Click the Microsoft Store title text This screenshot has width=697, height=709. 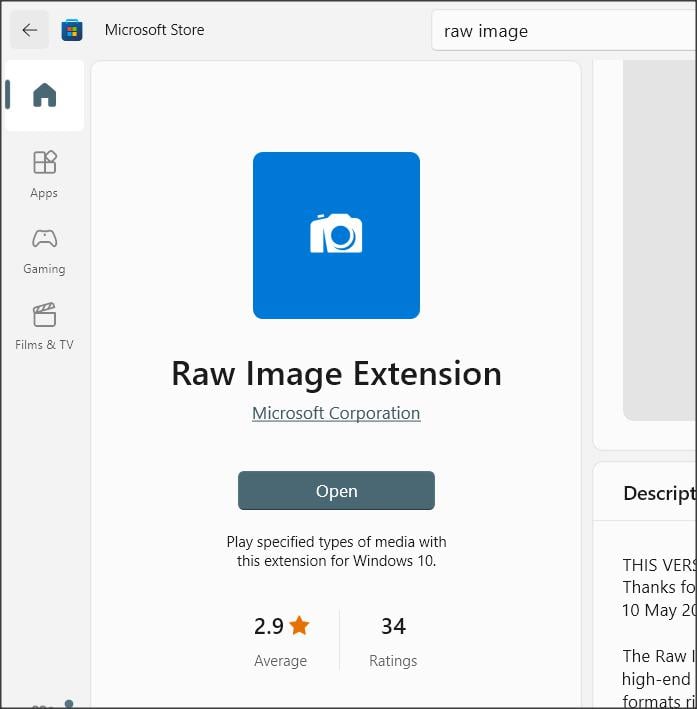(x=154, y=30)
